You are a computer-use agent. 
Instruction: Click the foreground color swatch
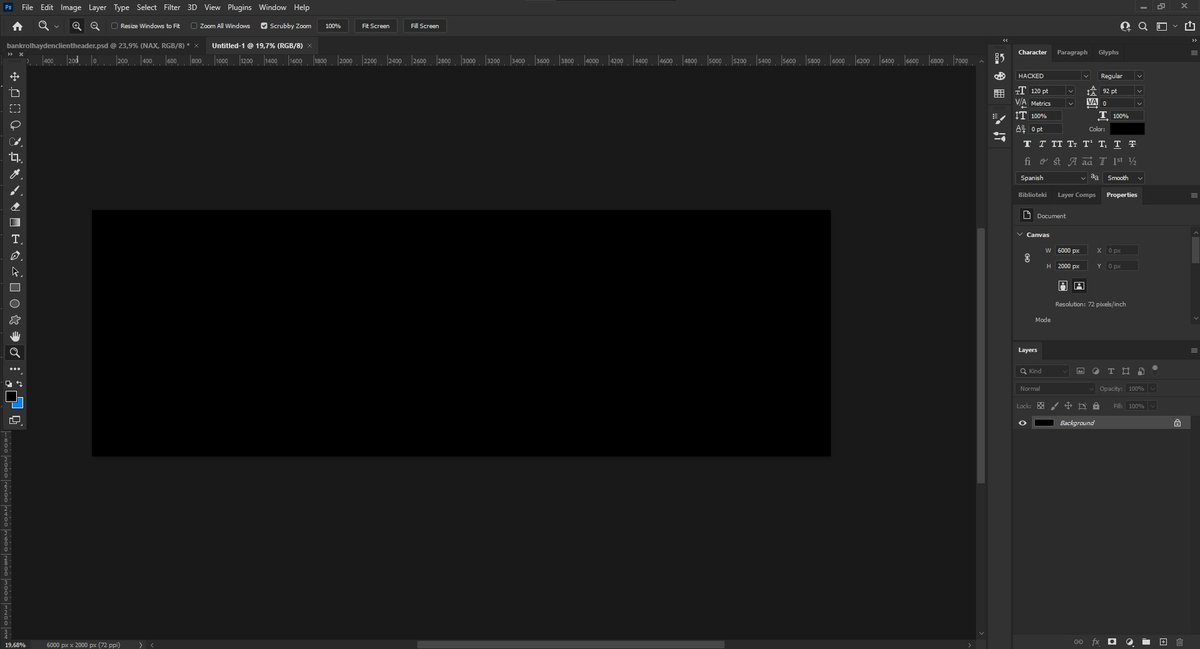click(11, 396)
